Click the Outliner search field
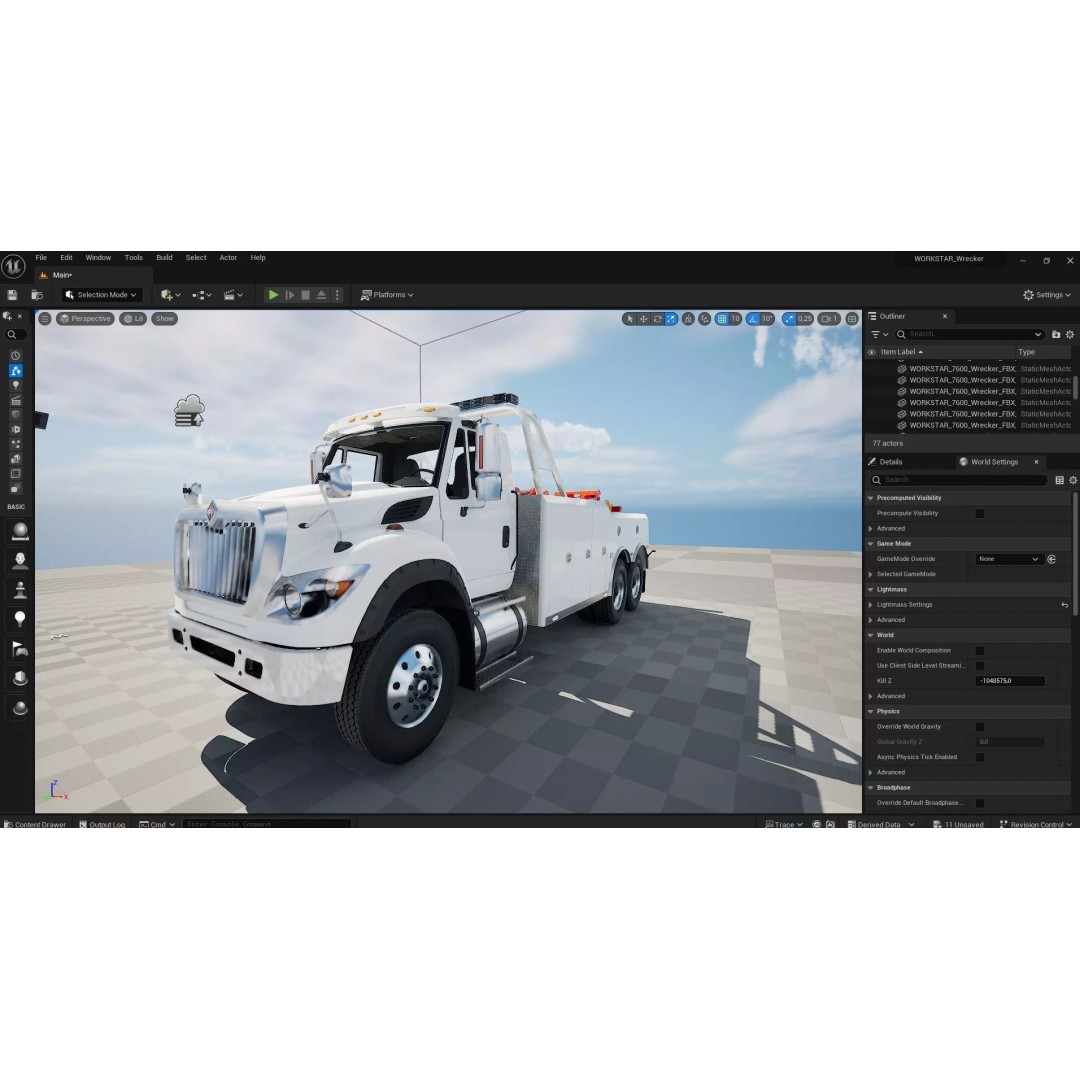 [969, 334]
